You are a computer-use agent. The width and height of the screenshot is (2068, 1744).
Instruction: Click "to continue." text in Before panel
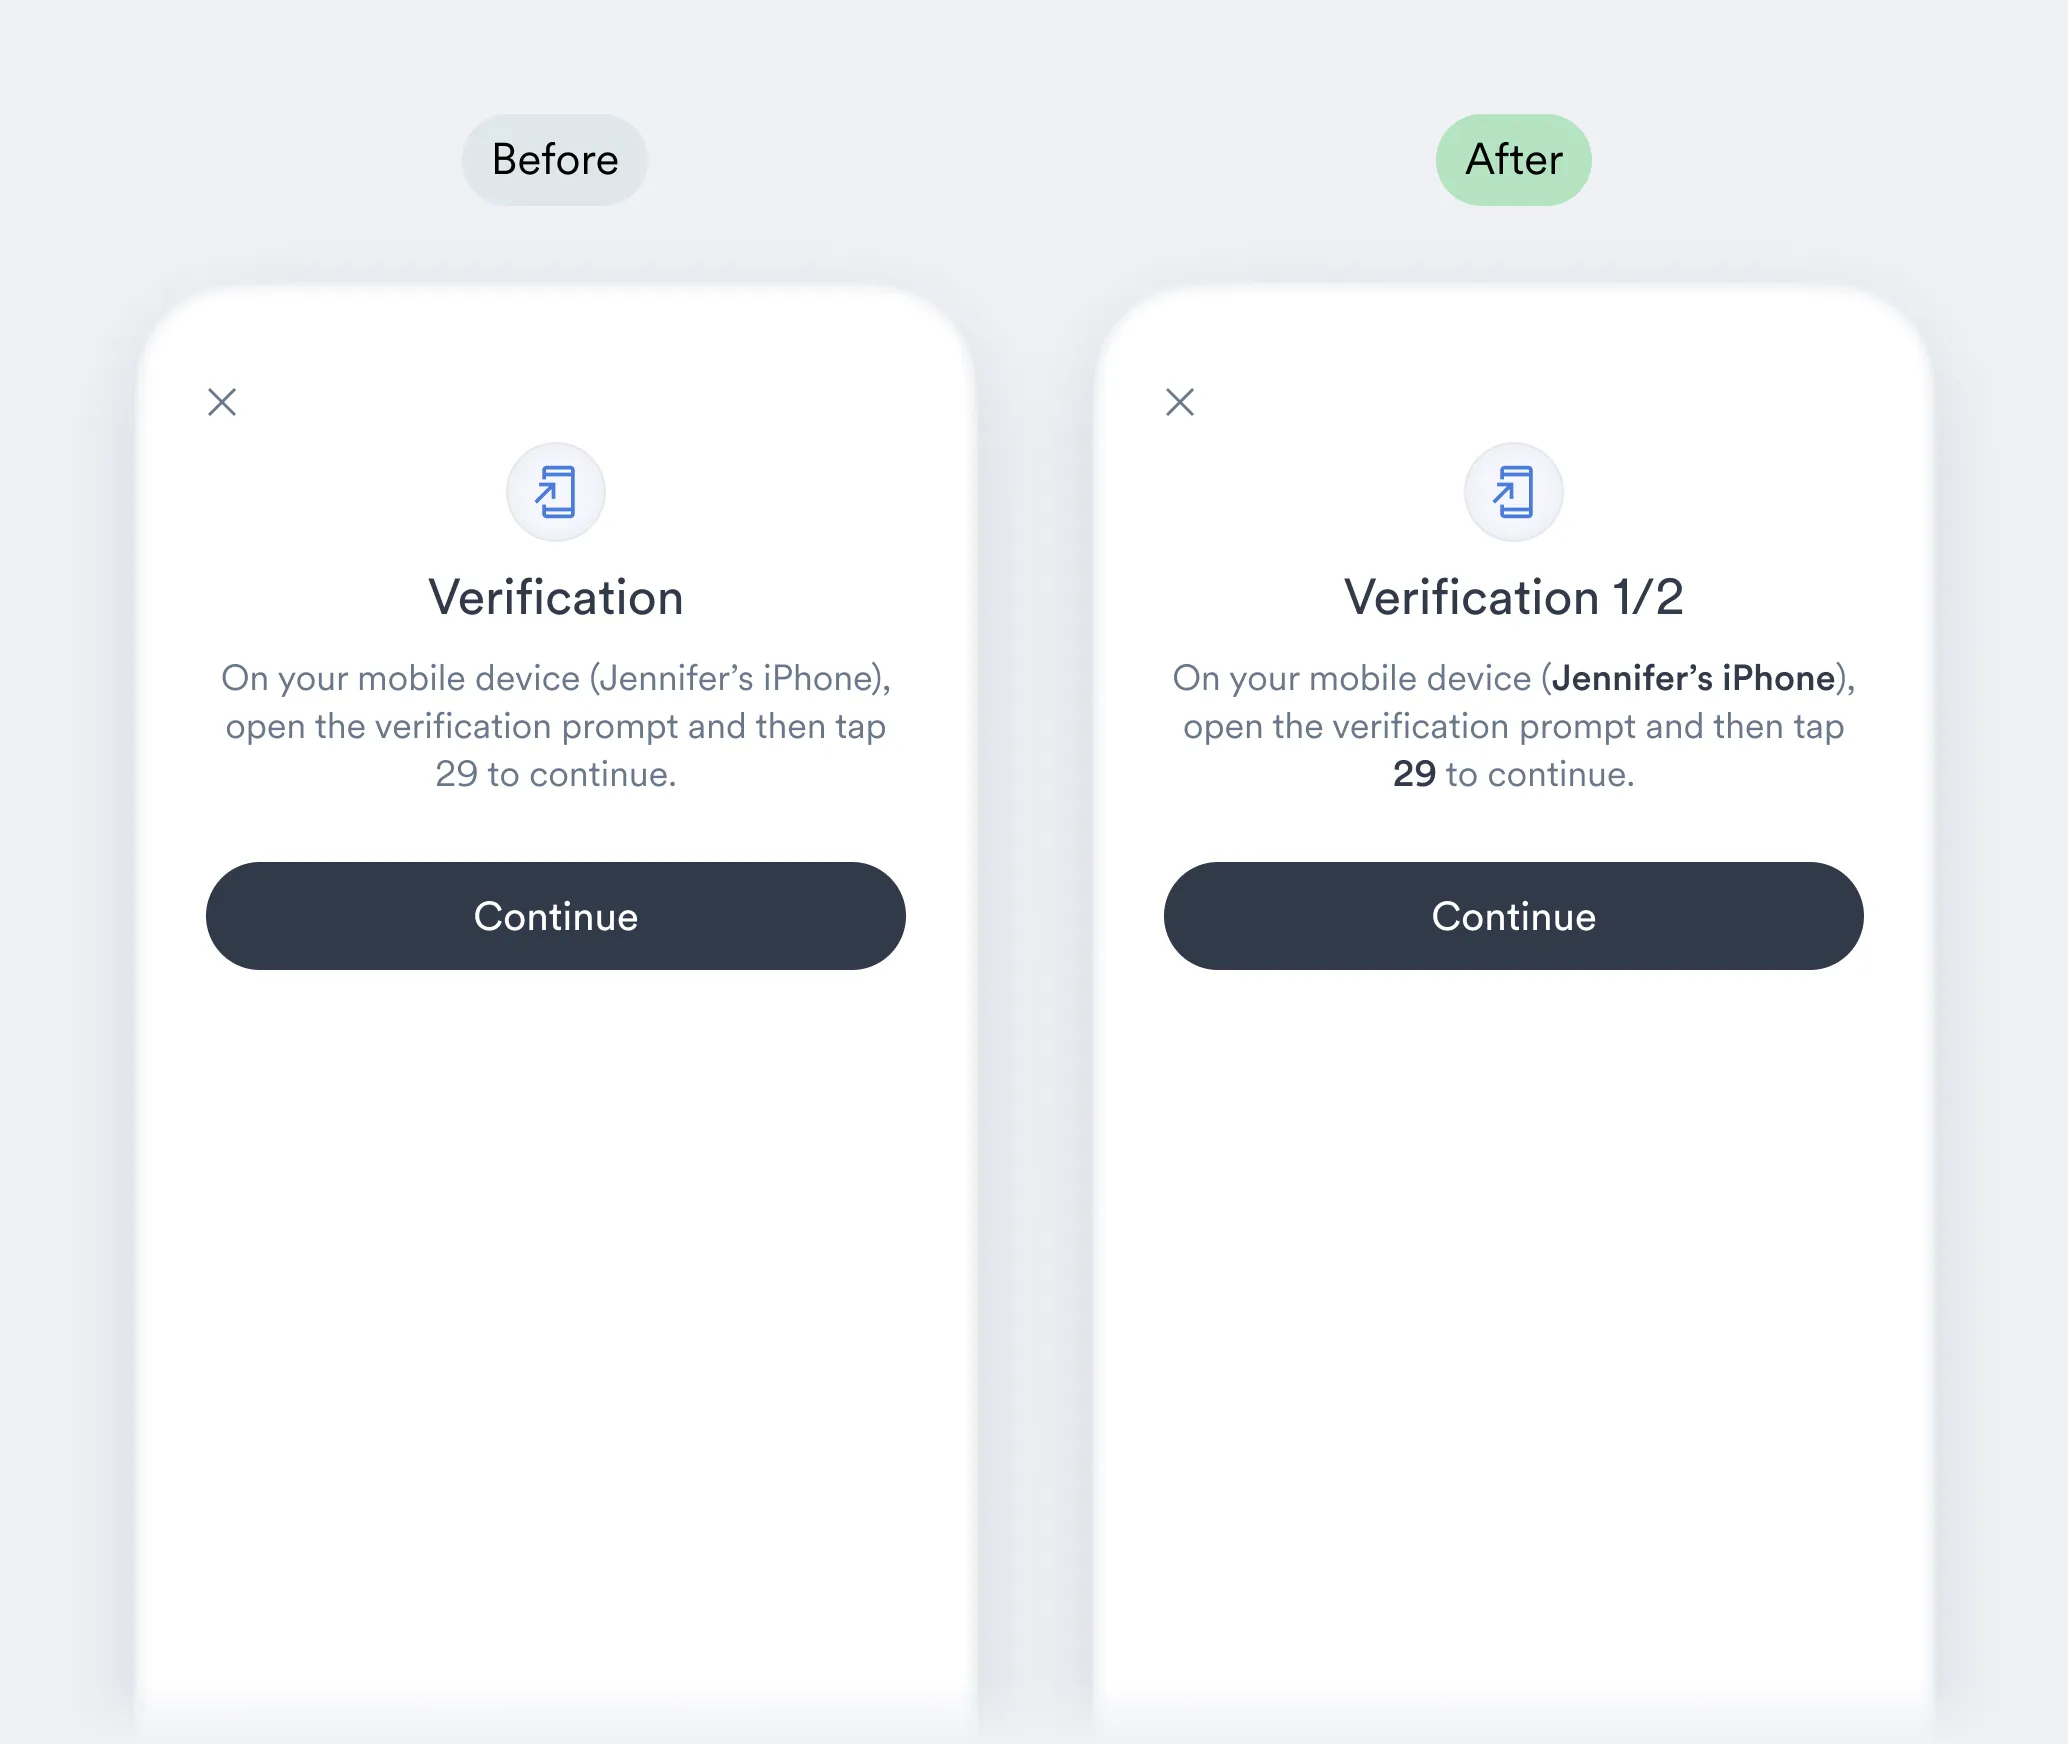point(582,774)
